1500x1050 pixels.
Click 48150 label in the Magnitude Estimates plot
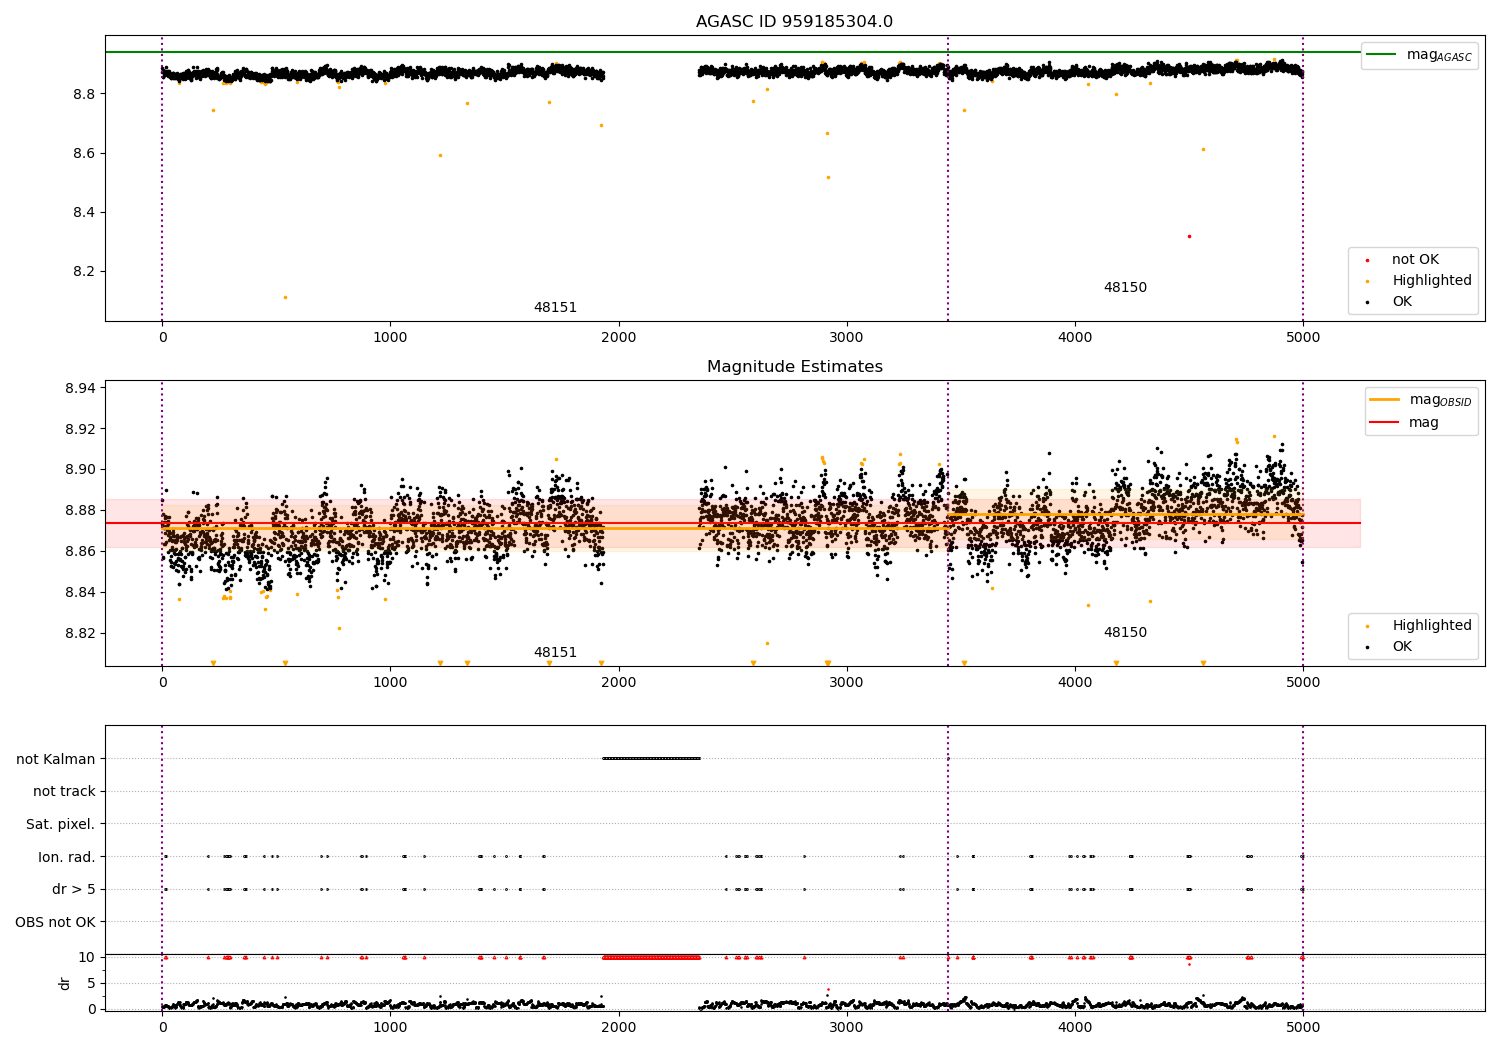click(1125, 633)
